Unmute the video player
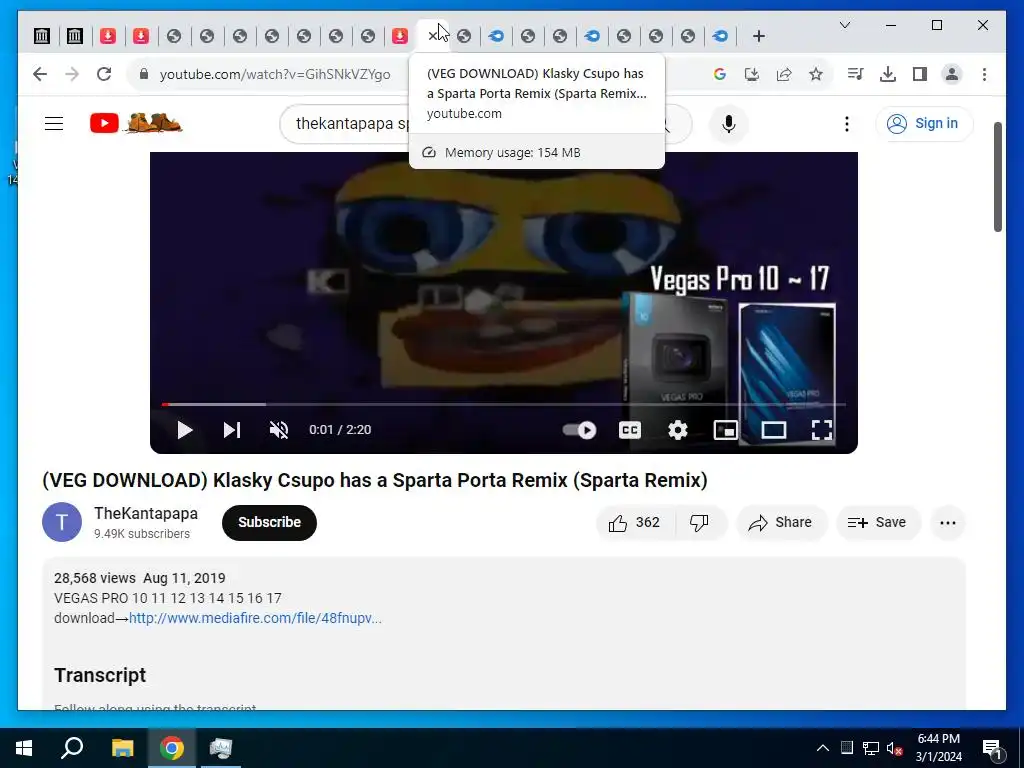The width and height of the screenshot is (1024, 768). [279, 430]
